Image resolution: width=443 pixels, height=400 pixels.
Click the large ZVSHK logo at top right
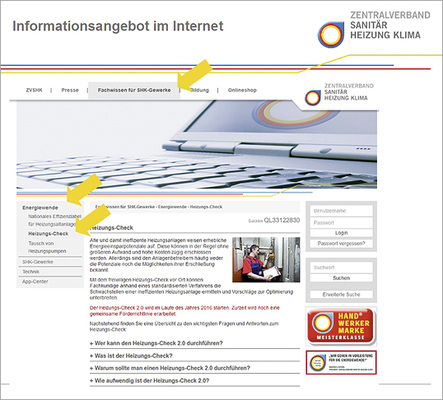[x=374, y=29]
